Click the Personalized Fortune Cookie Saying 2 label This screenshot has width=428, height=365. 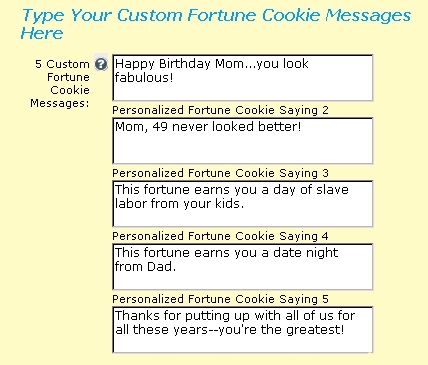coord(220,110)
